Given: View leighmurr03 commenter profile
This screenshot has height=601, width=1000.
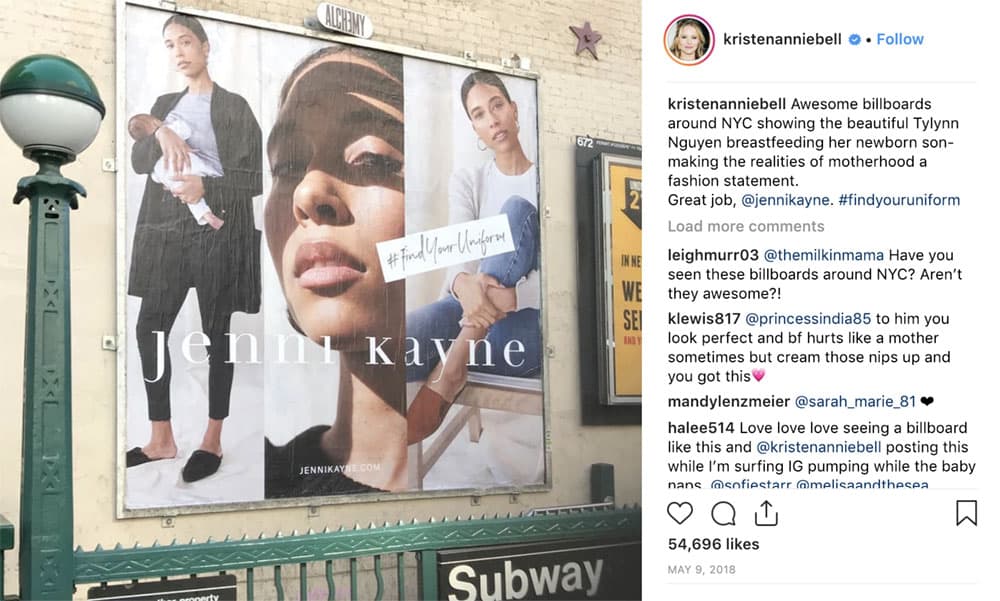Looking at the screenshot, I should [x=713, y=255].
